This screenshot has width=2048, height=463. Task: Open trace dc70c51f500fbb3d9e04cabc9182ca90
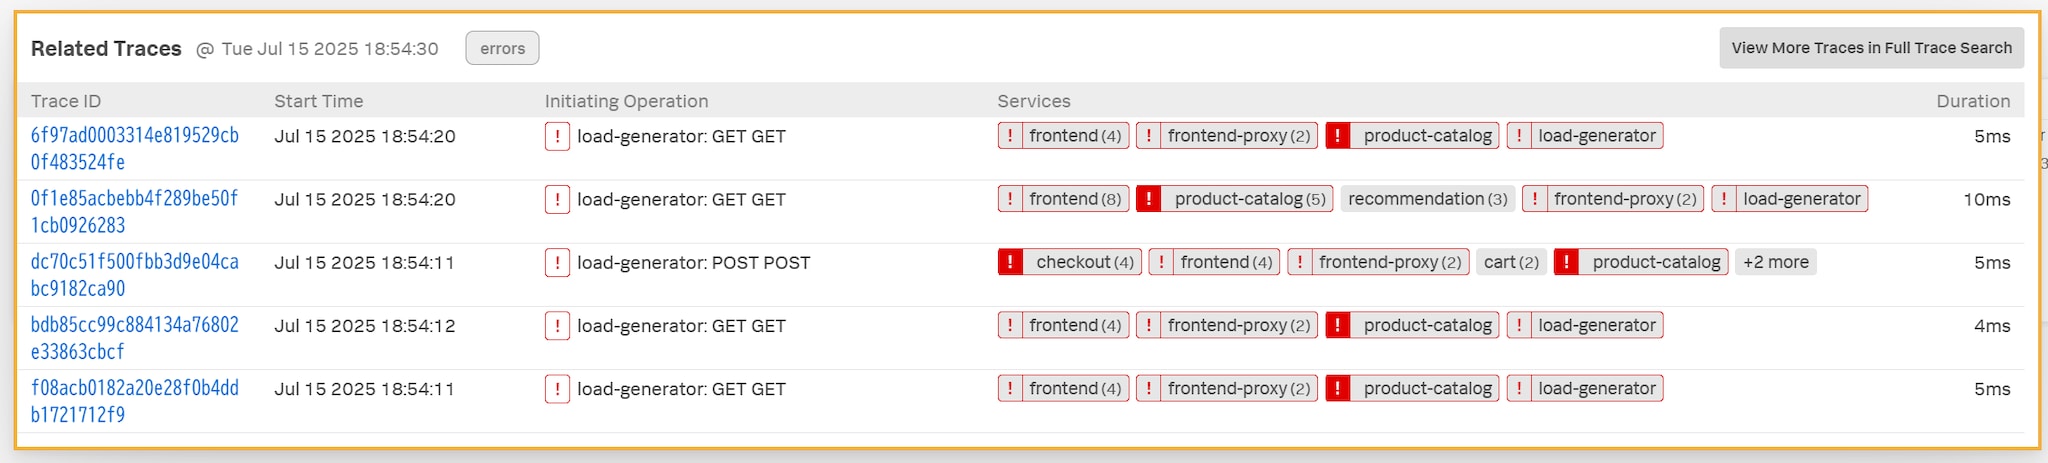(x=135, y=274)
